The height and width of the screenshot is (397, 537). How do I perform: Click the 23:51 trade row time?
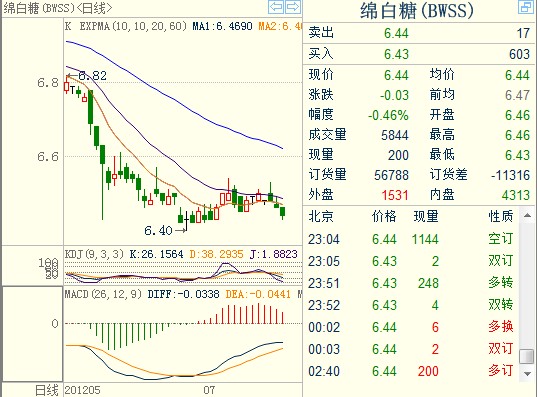[x=324, y=283]
